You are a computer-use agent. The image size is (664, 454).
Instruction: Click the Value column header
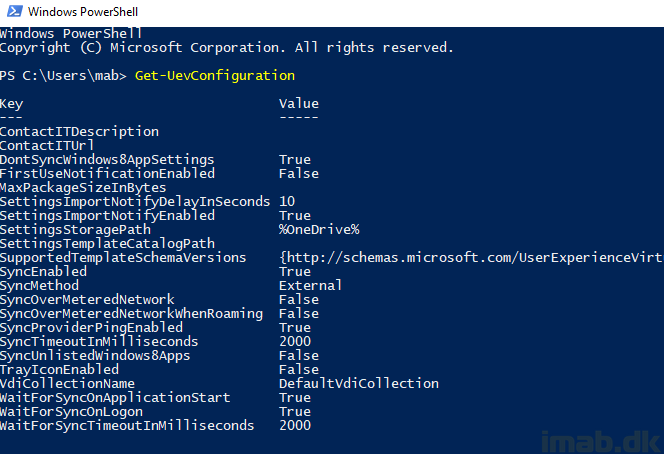299,104
